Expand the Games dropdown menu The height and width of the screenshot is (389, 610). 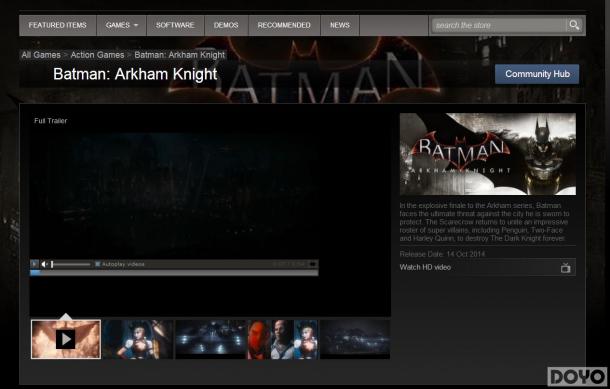point(121,25)
